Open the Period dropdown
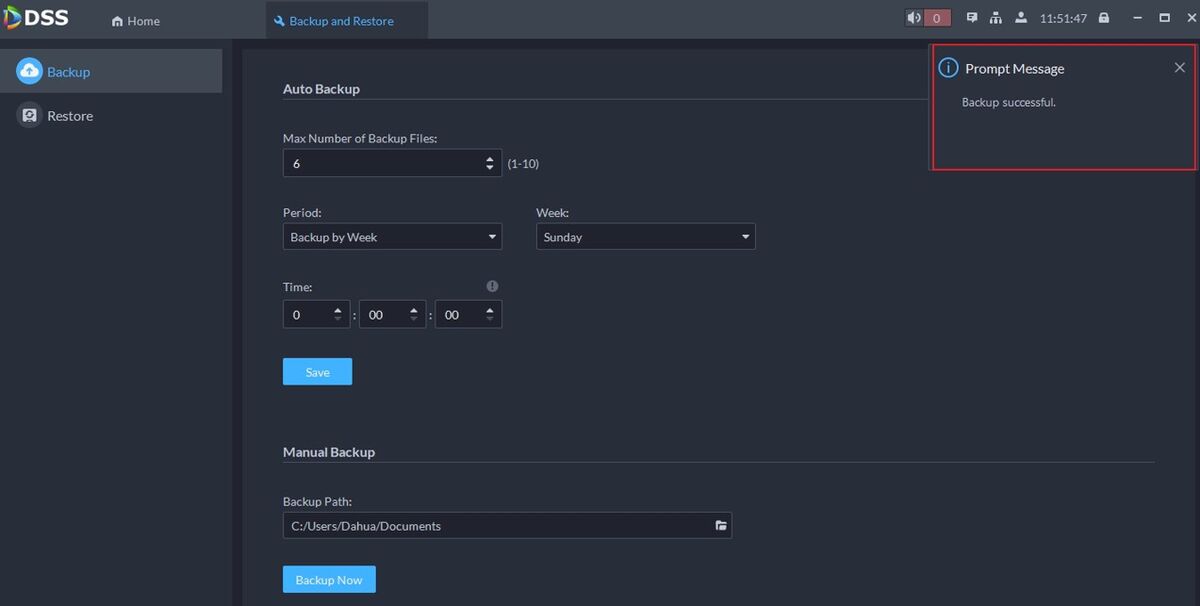The image size is (1200, 606). [392, 237]
